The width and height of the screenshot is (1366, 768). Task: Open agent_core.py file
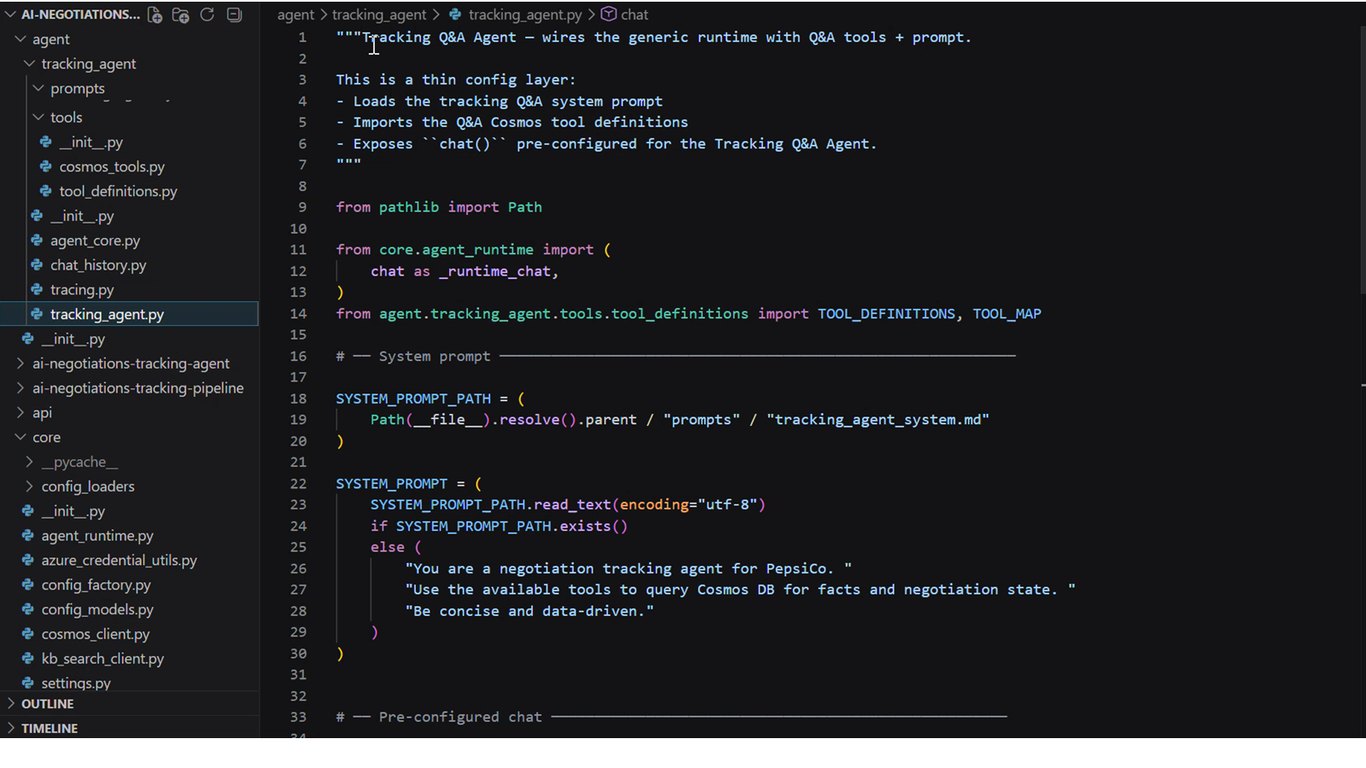click(x=95, y=240)
